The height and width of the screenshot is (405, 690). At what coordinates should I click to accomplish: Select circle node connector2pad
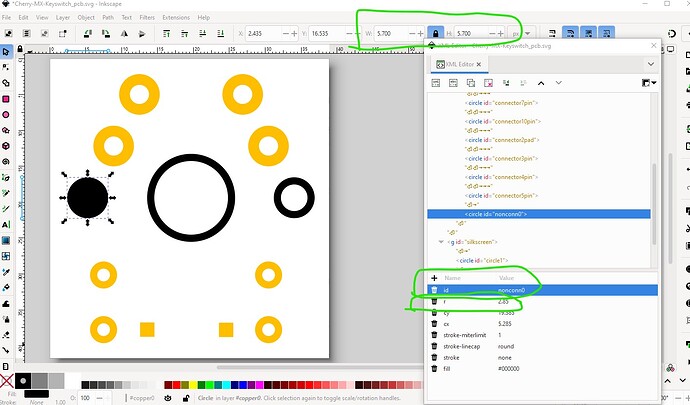[x=502, y=140]
